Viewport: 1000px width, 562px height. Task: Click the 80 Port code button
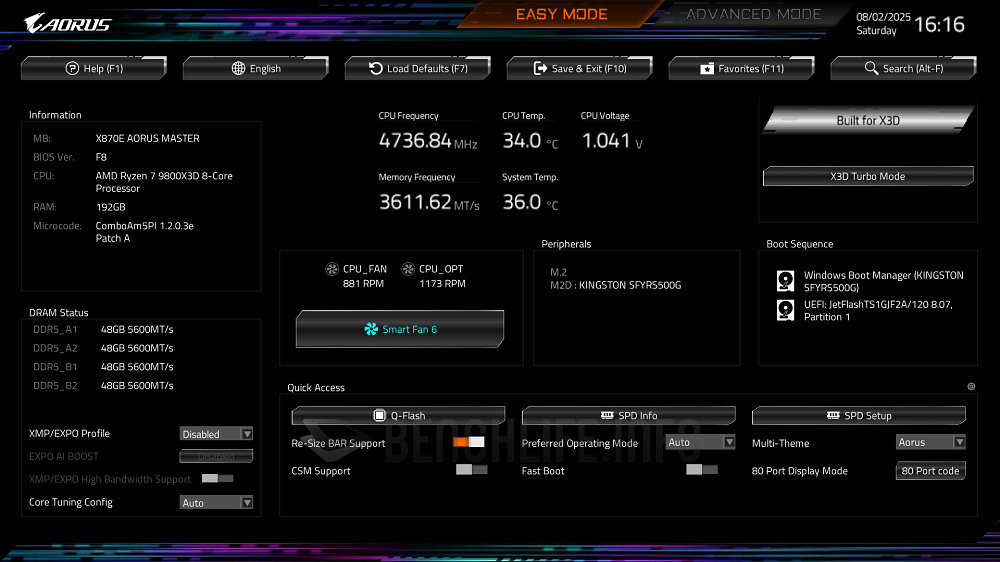coord(930,471)
